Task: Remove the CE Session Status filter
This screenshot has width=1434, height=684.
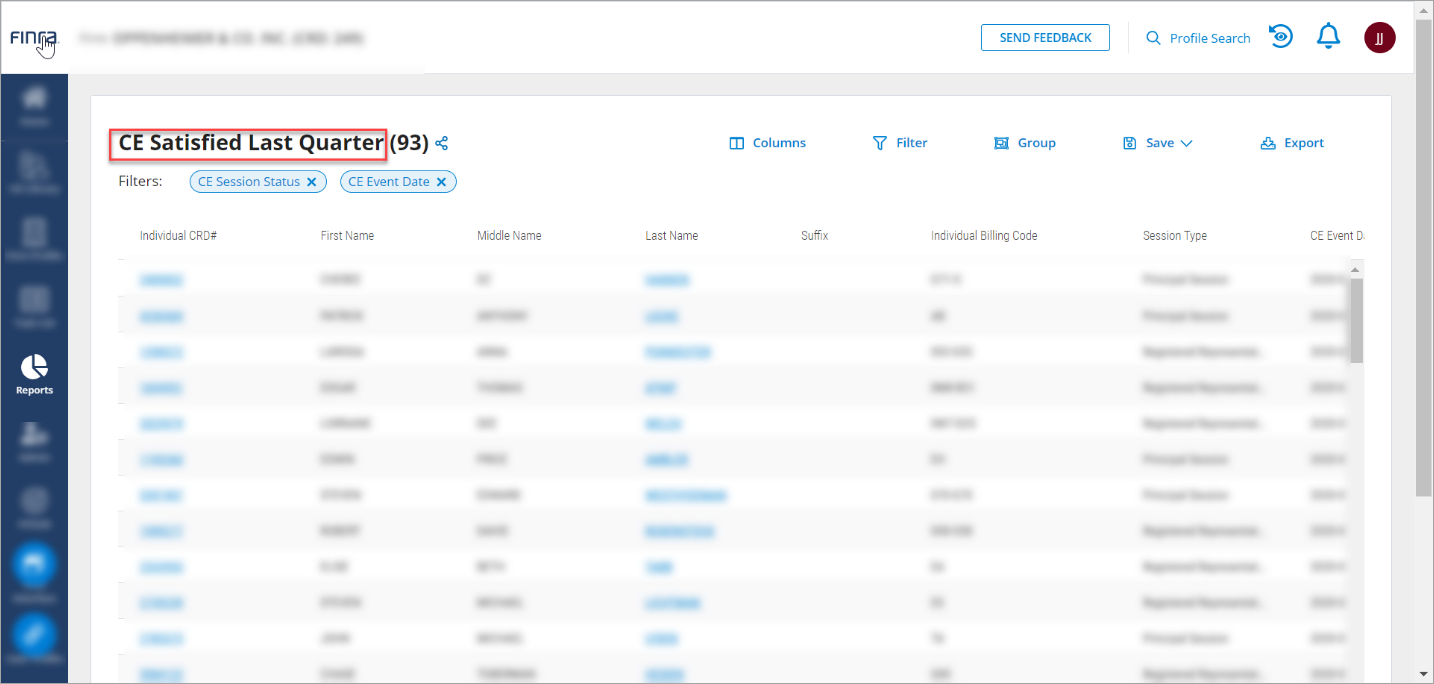Action: pyautogui.click(x=311, y=182)
